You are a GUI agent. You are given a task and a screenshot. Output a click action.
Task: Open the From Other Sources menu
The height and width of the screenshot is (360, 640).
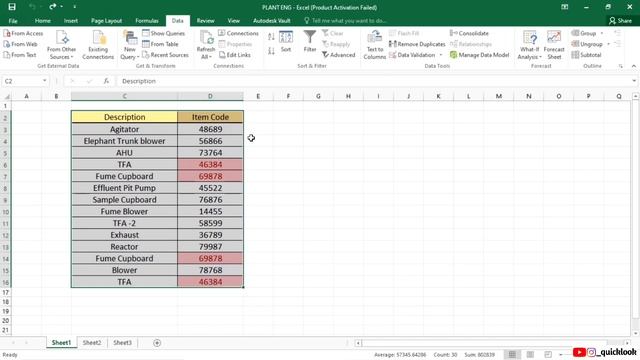click(62, 45)
